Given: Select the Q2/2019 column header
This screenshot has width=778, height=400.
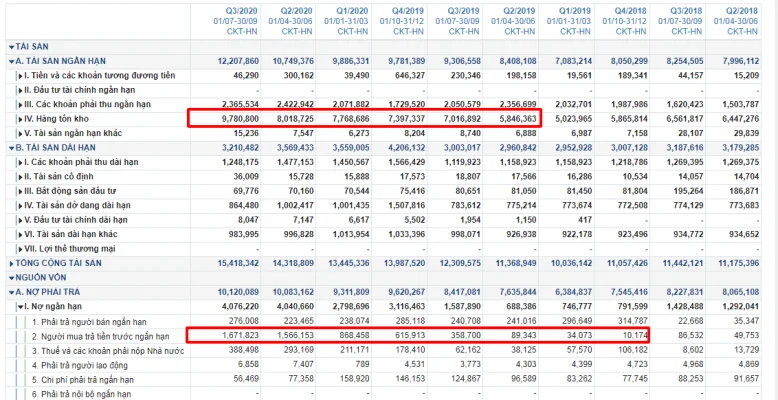Looking at the screenshot, I should 521,10.
